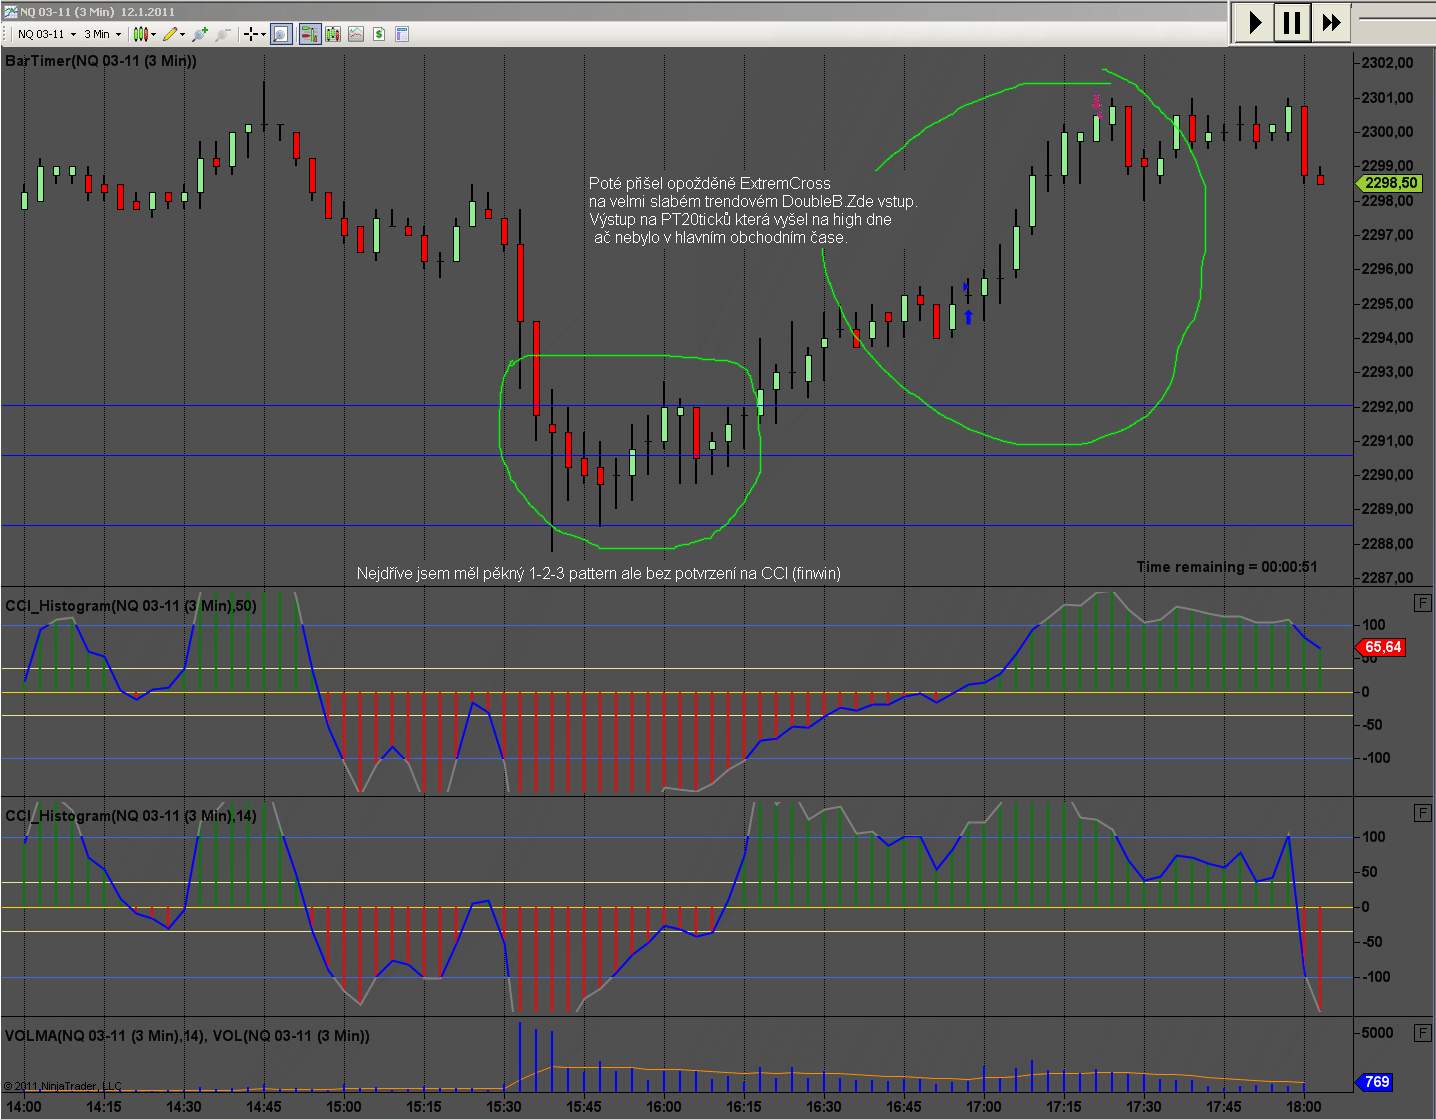Click the 14:45 time axis label
The width and height of the screenshot is (1436, 1119).
(x=264, y=1107)
